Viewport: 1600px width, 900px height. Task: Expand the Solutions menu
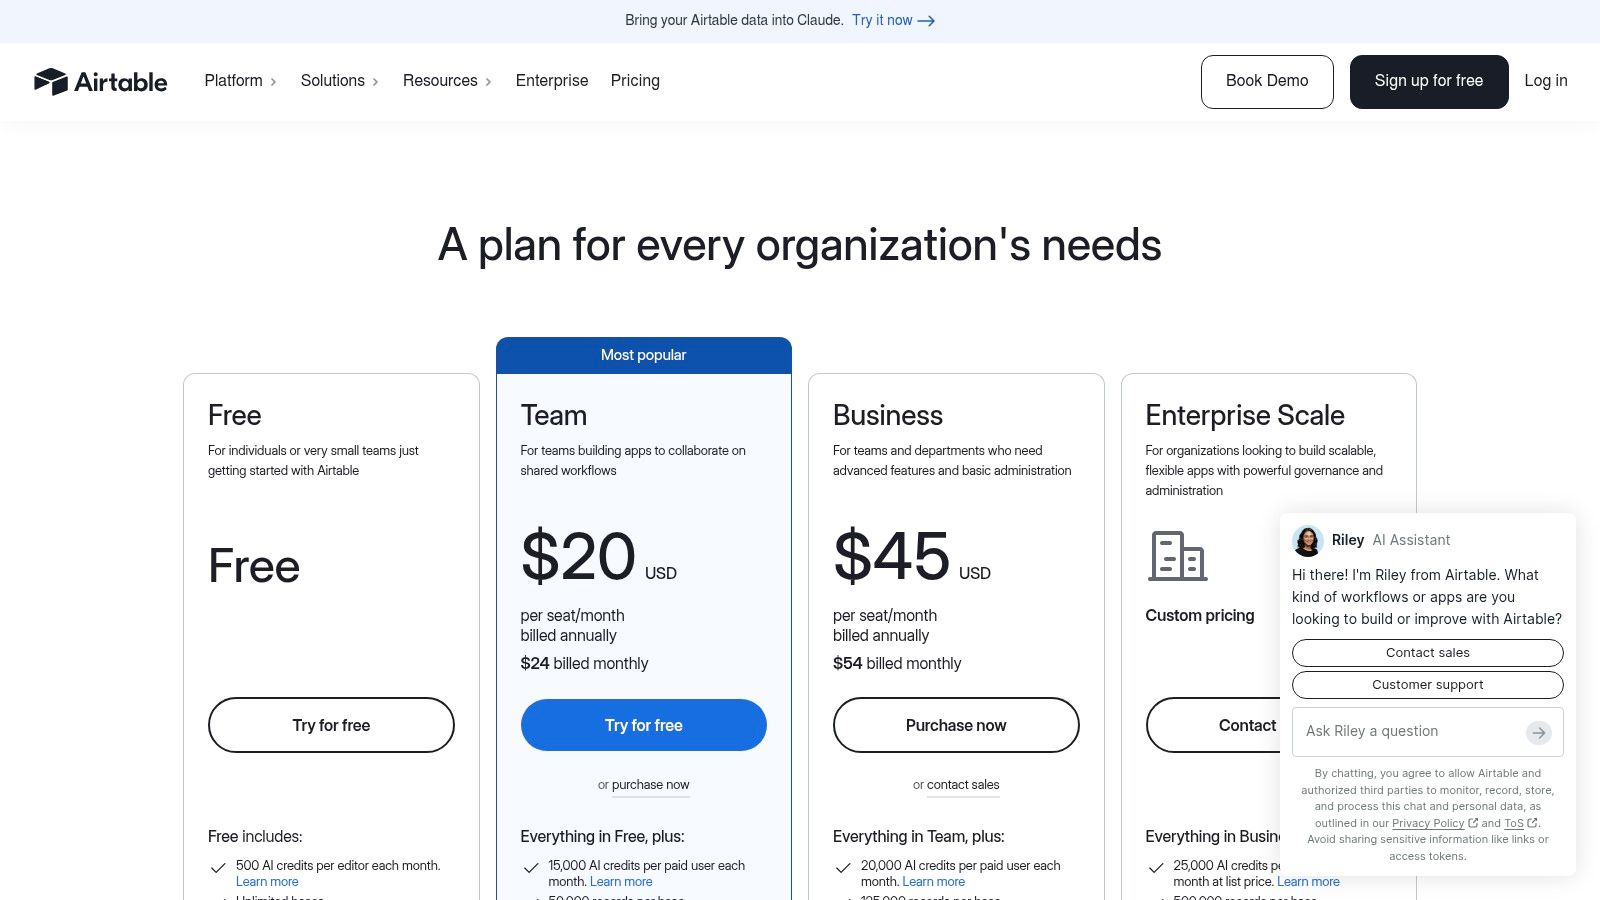(339, 81)
